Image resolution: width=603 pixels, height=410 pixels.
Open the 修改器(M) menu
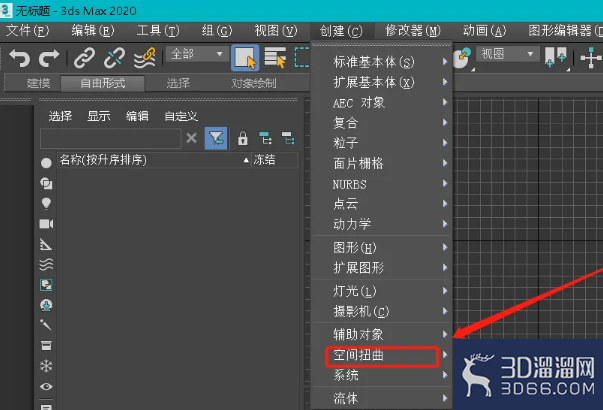(x=413, y=30)
